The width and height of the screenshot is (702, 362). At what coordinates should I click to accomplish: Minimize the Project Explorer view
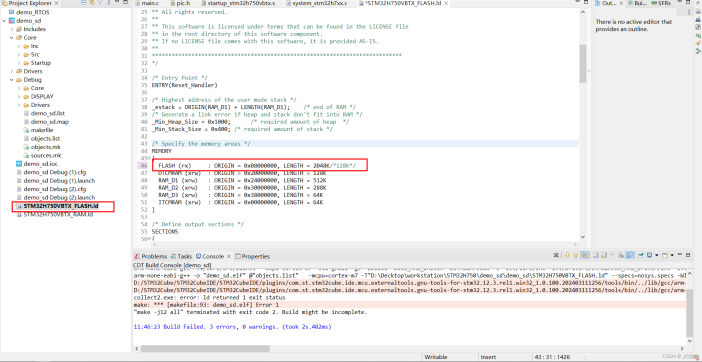click(x=117, y=2)
